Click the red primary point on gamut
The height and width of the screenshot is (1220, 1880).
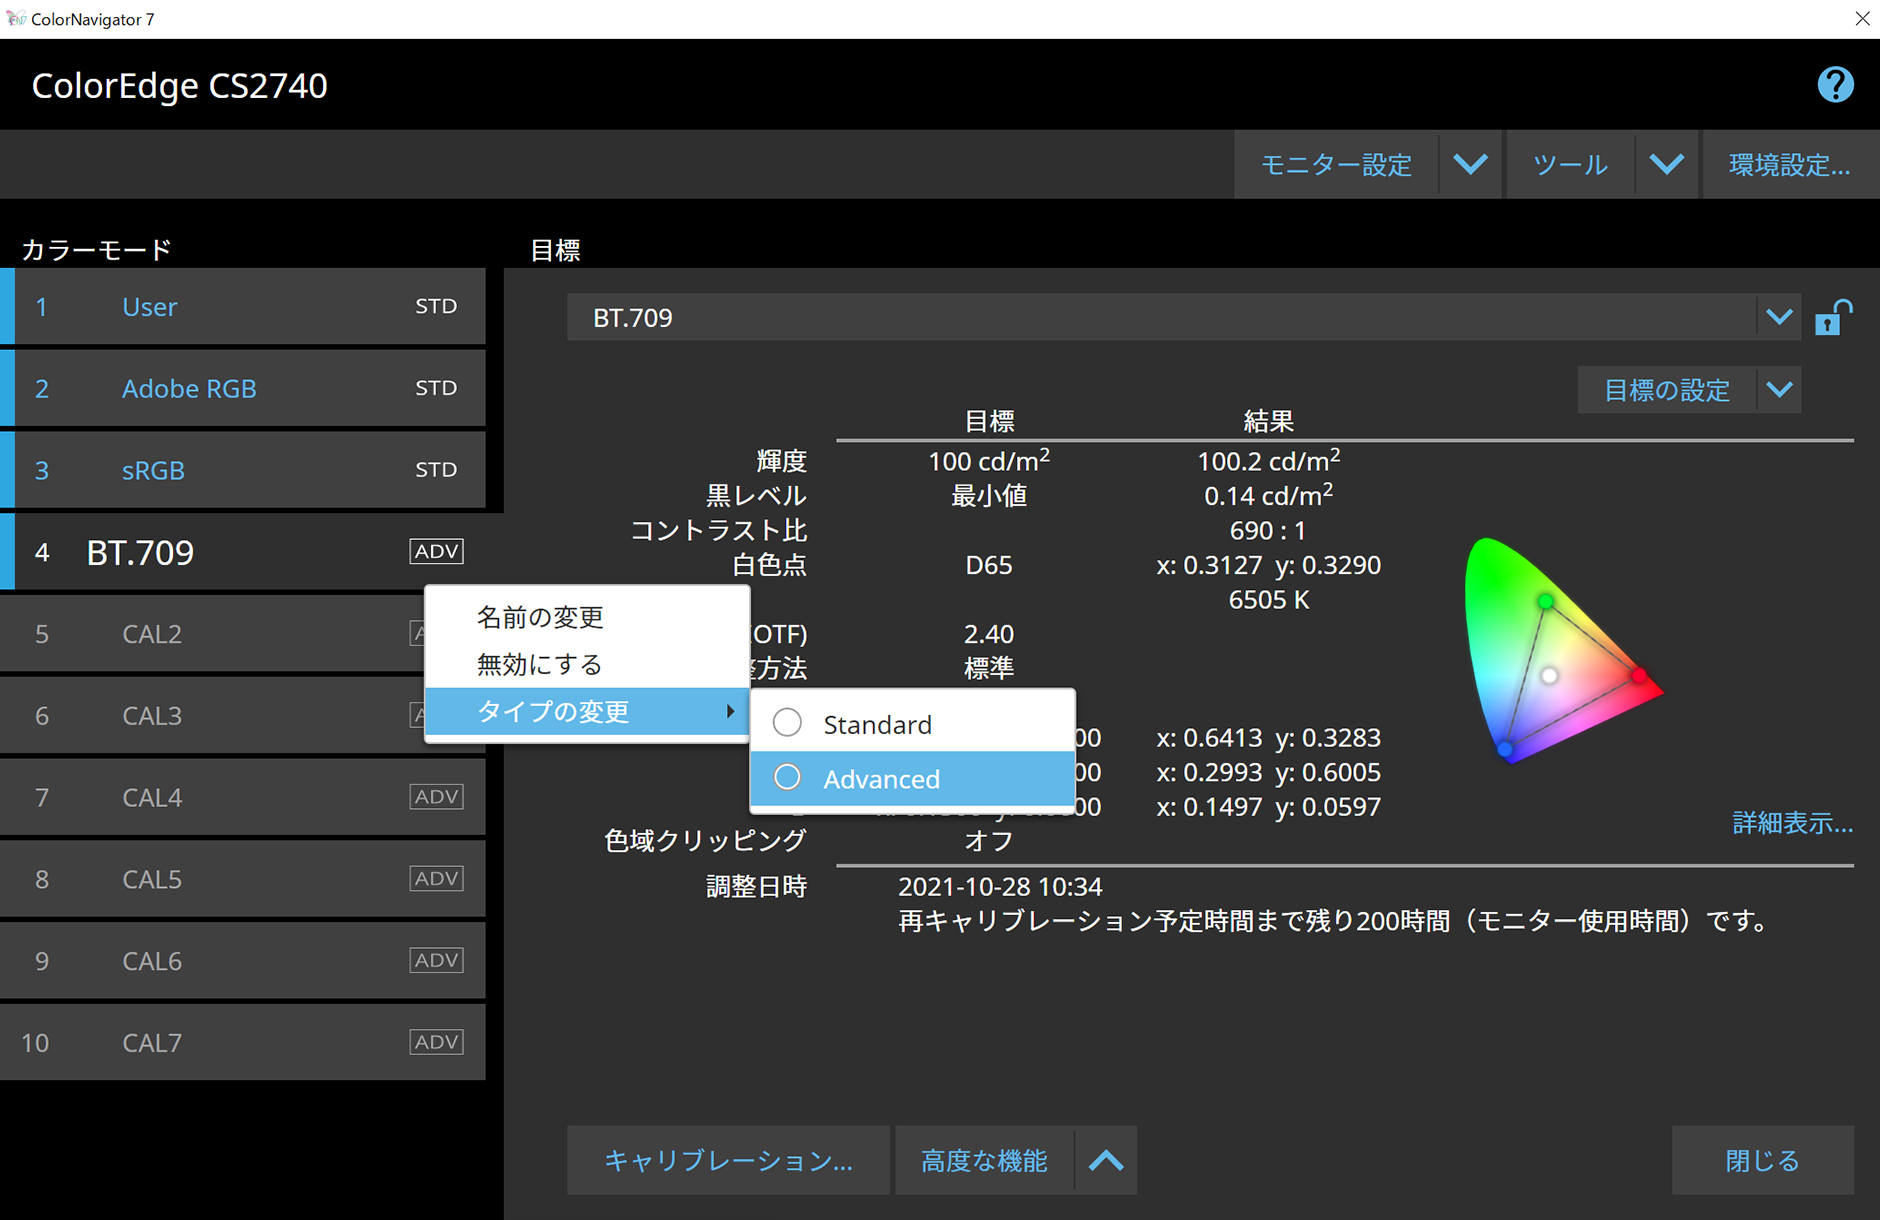click(1639, 676)
